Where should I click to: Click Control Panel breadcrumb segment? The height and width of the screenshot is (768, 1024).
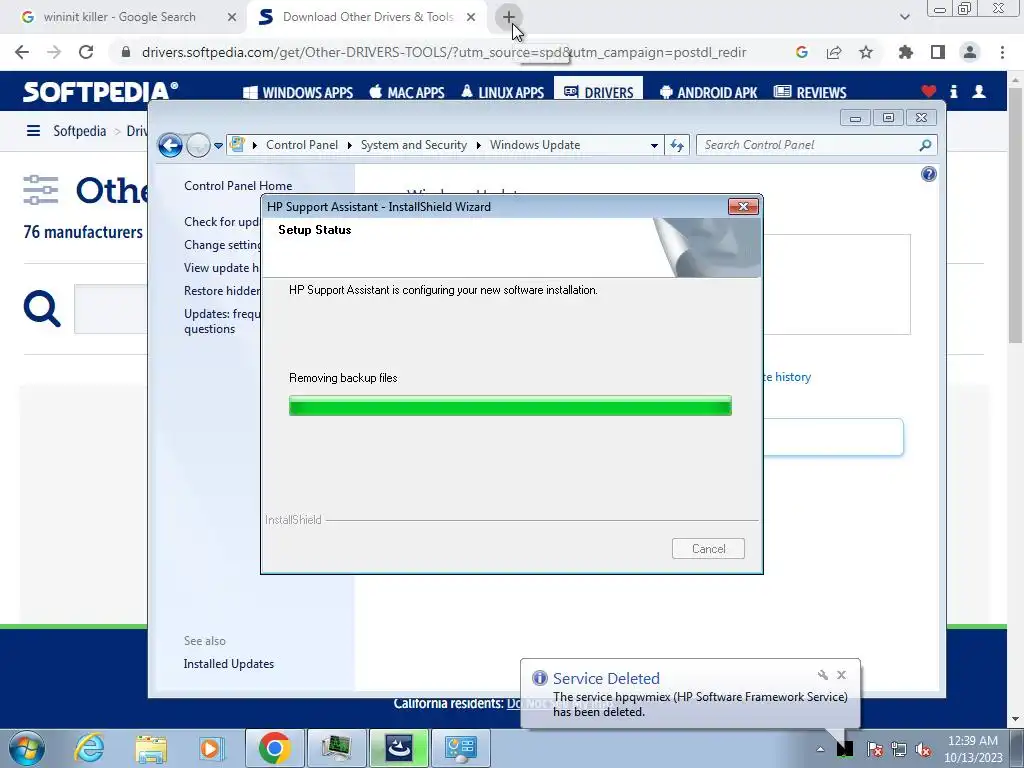302,145
